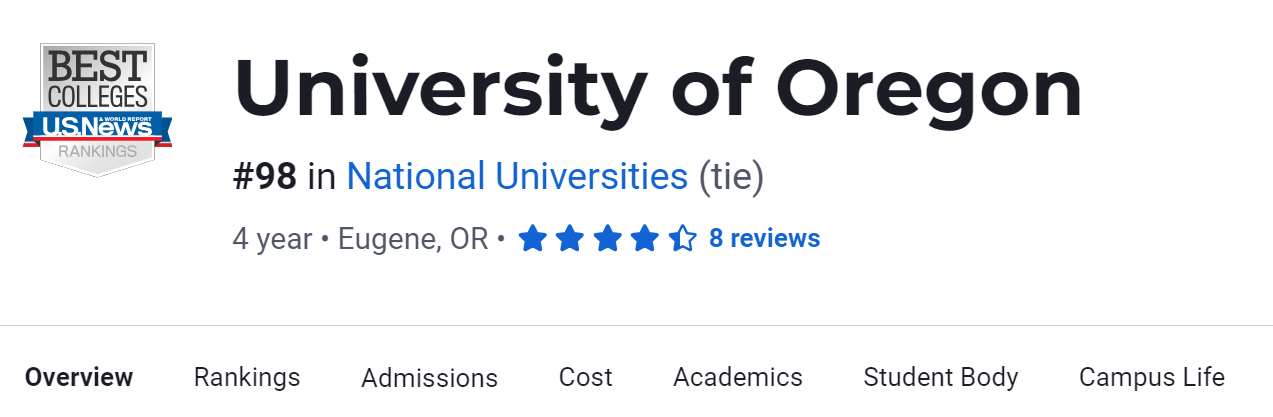Screen dimensions: 1273x417
Task: Go to the Admissions tab
Action: coord(429,378)
